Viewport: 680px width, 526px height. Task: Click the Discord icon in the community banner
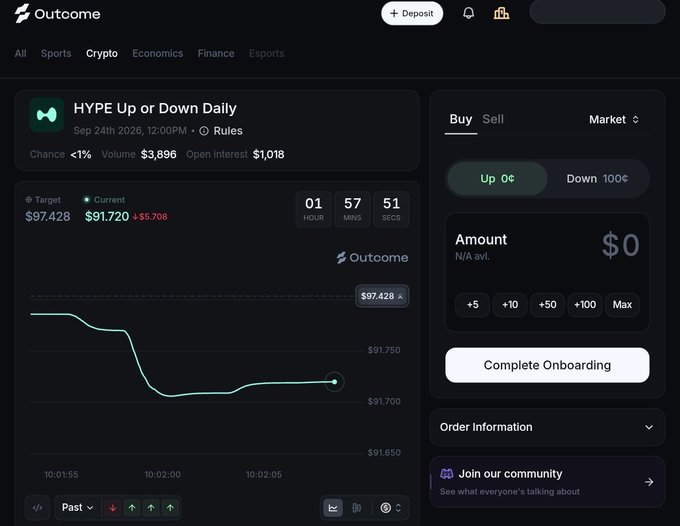[447, 474]
